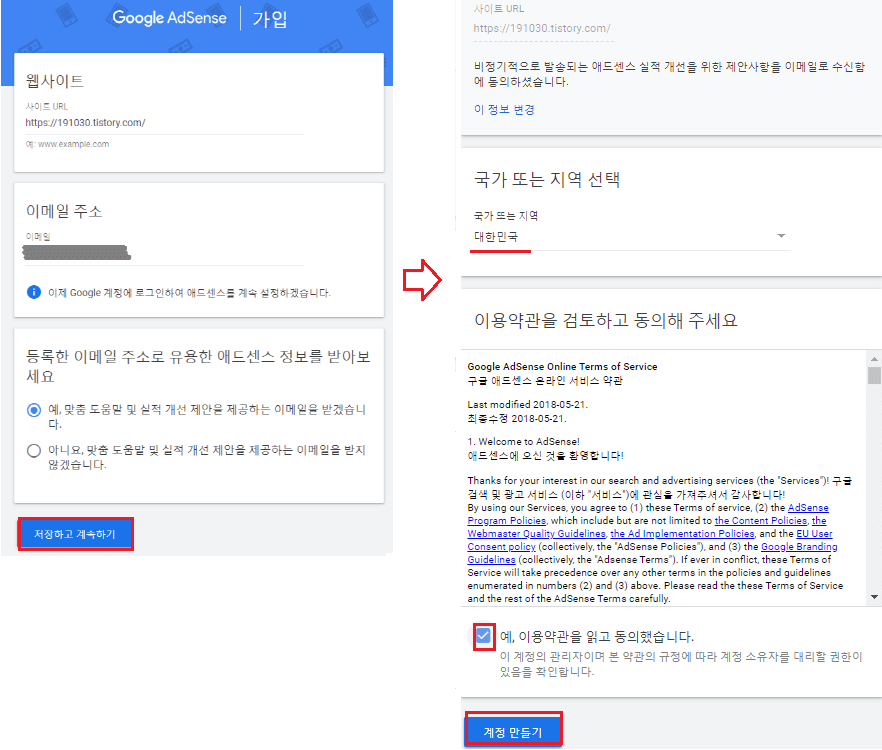
Task: Click the '저장하고 계속하기' button
Action: (75, 533)
